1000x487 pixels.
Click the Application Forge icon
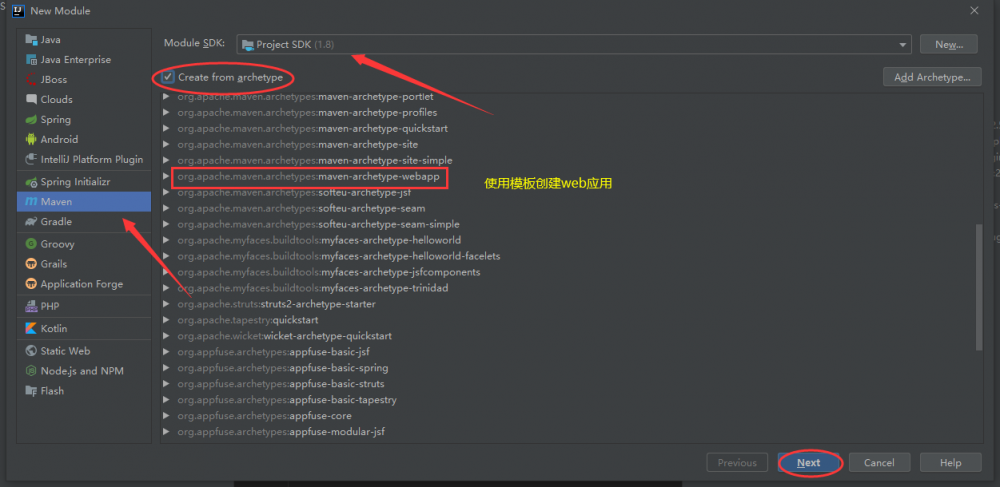point(31,284)
